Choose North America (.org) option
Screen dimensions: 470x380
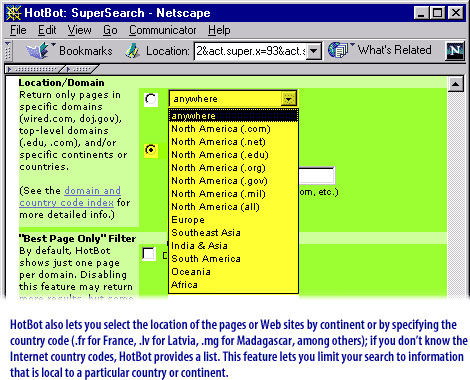point(233,168)
